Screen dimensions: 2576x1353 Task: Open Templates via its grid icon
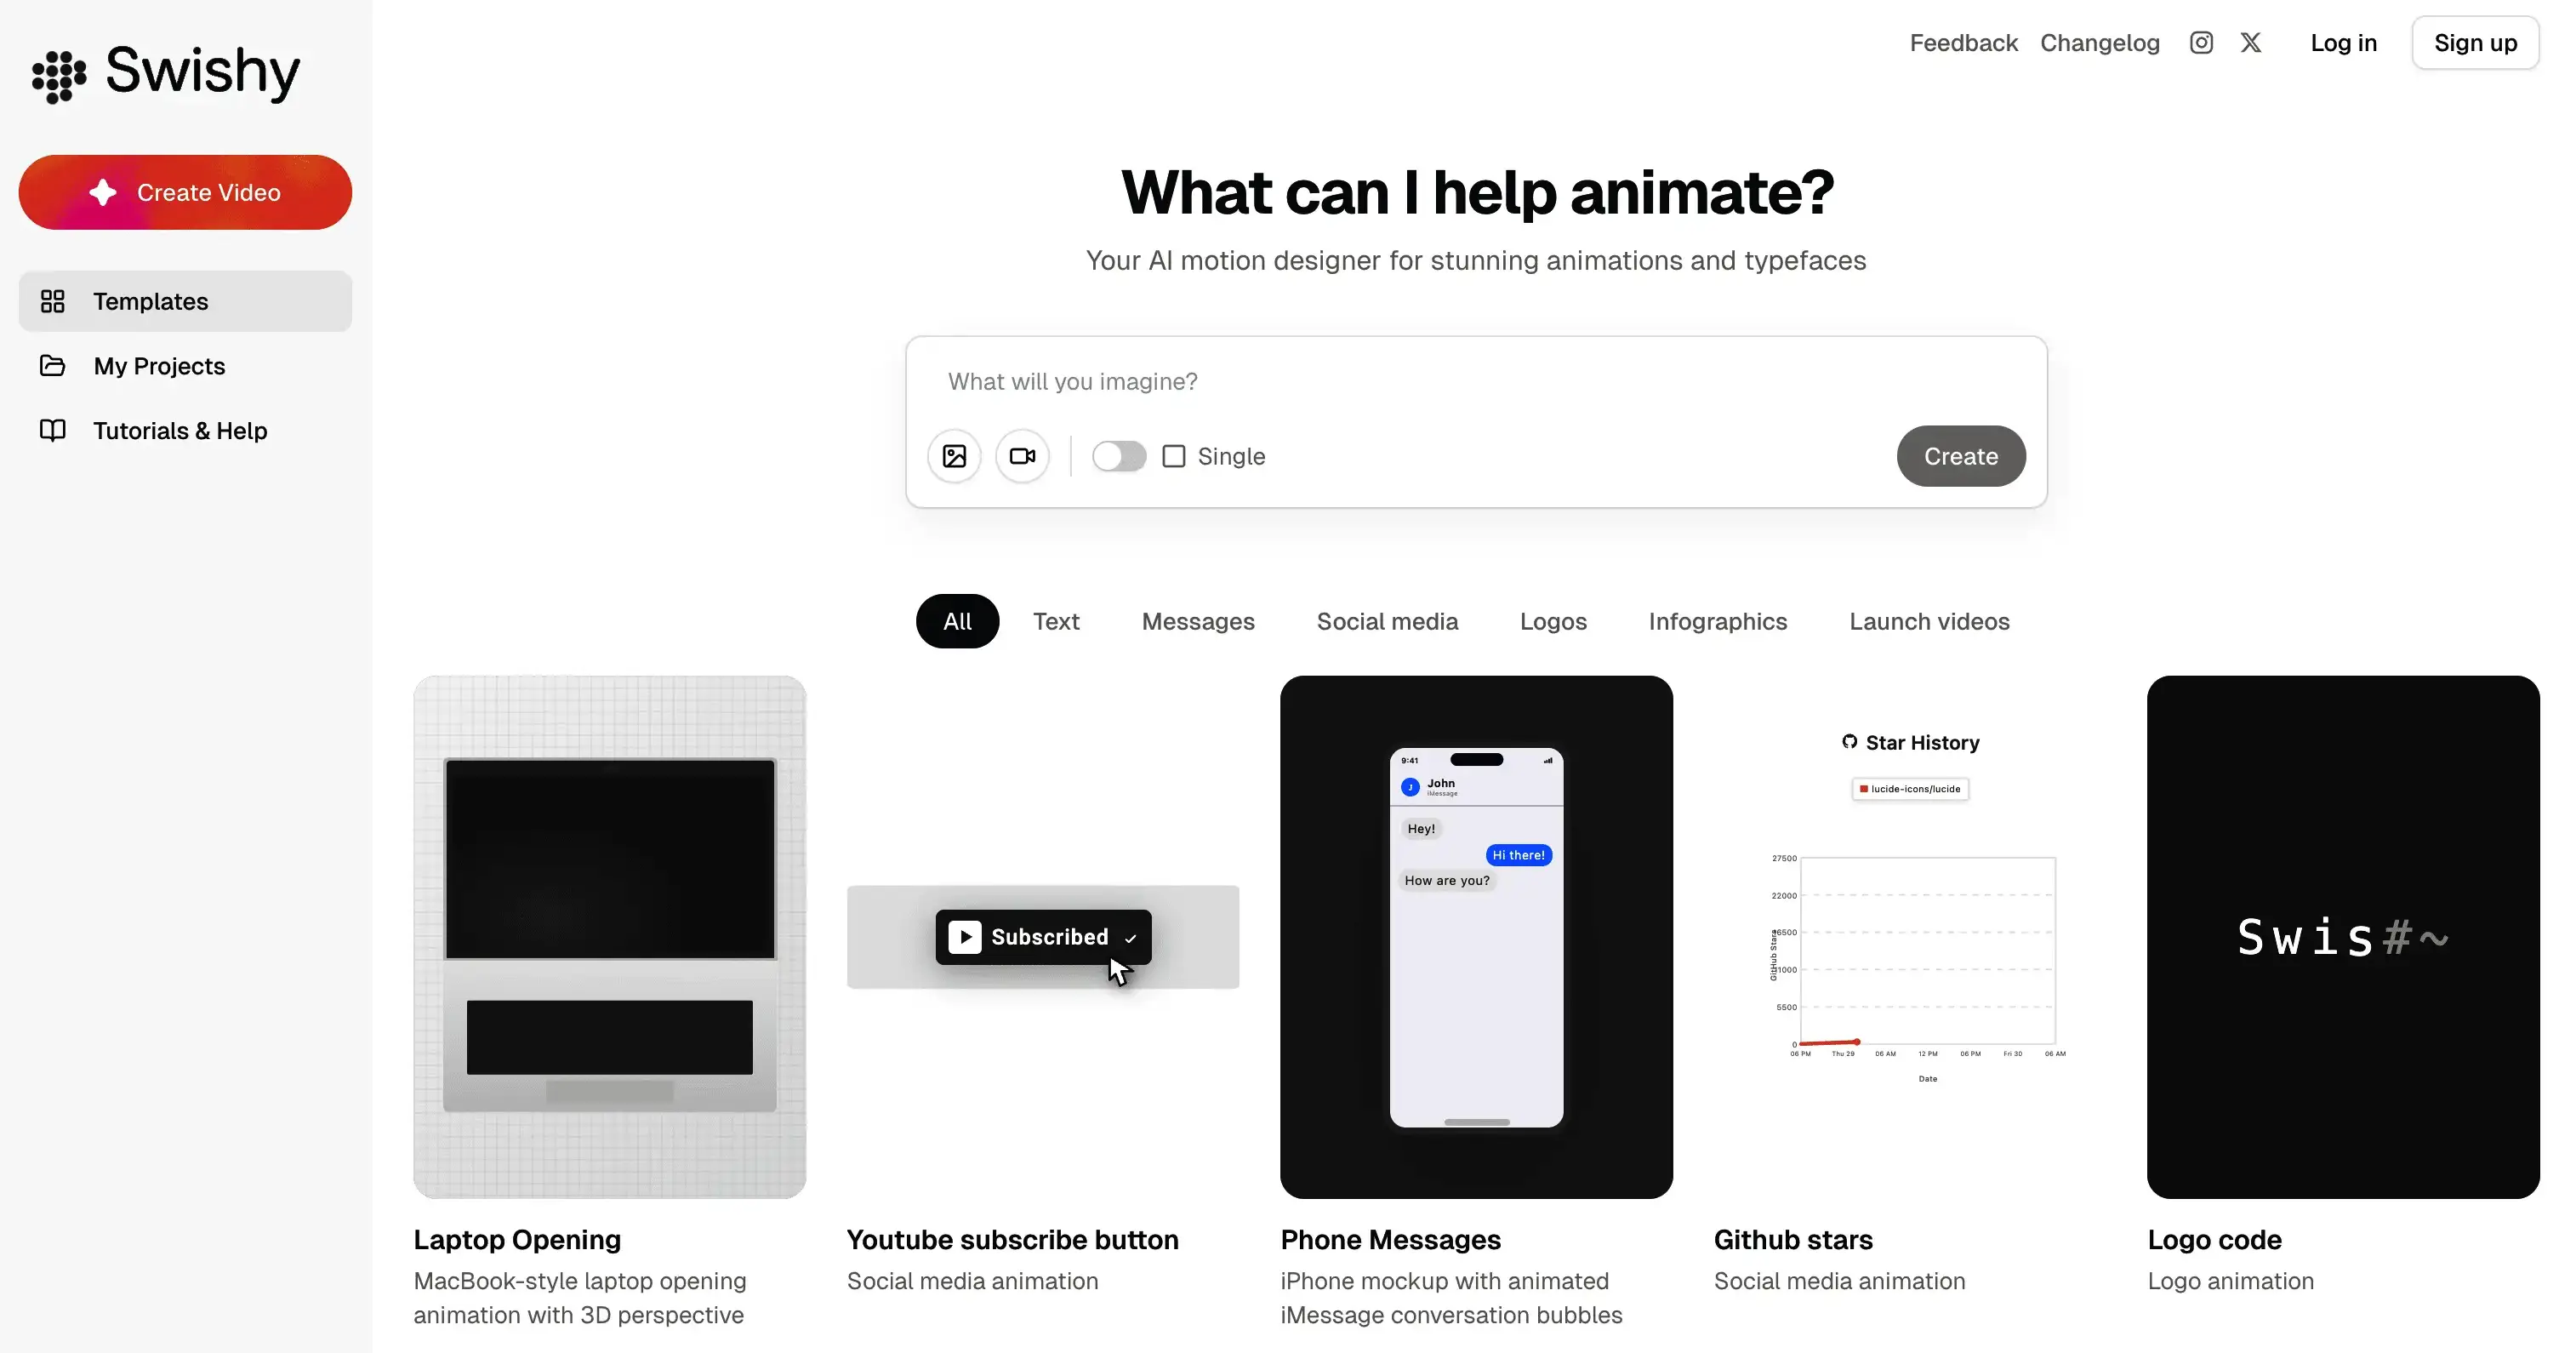coord(52,301)
